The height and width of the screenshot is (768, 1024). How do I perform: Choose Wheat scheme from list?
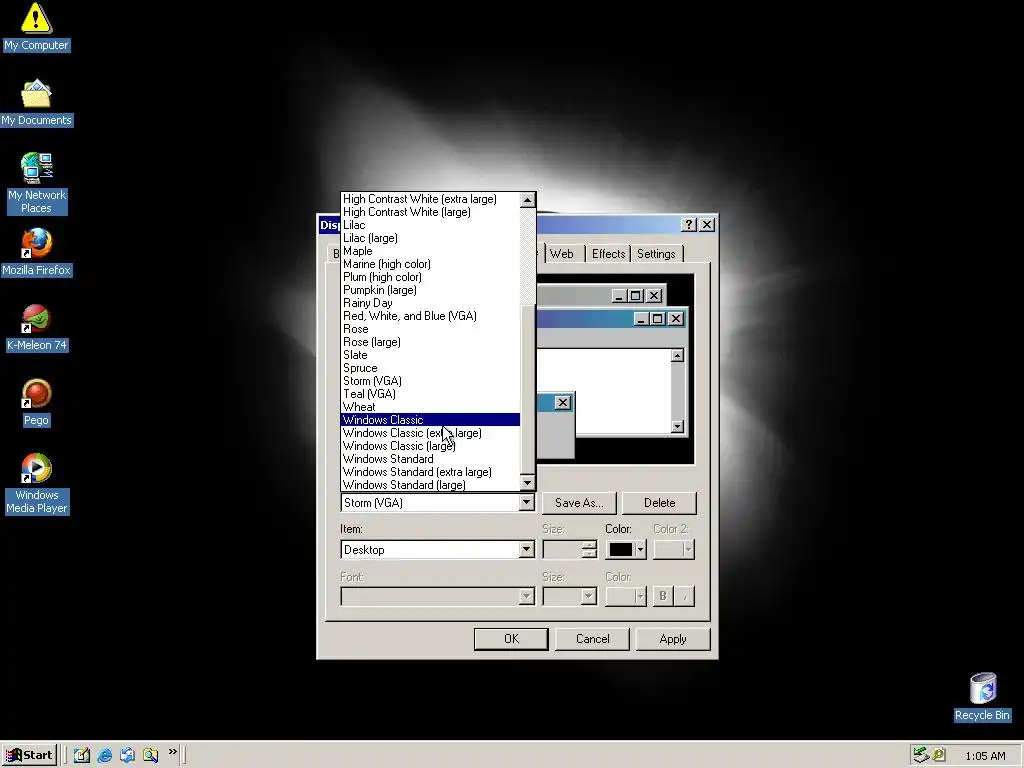click(x=430, y=407)
